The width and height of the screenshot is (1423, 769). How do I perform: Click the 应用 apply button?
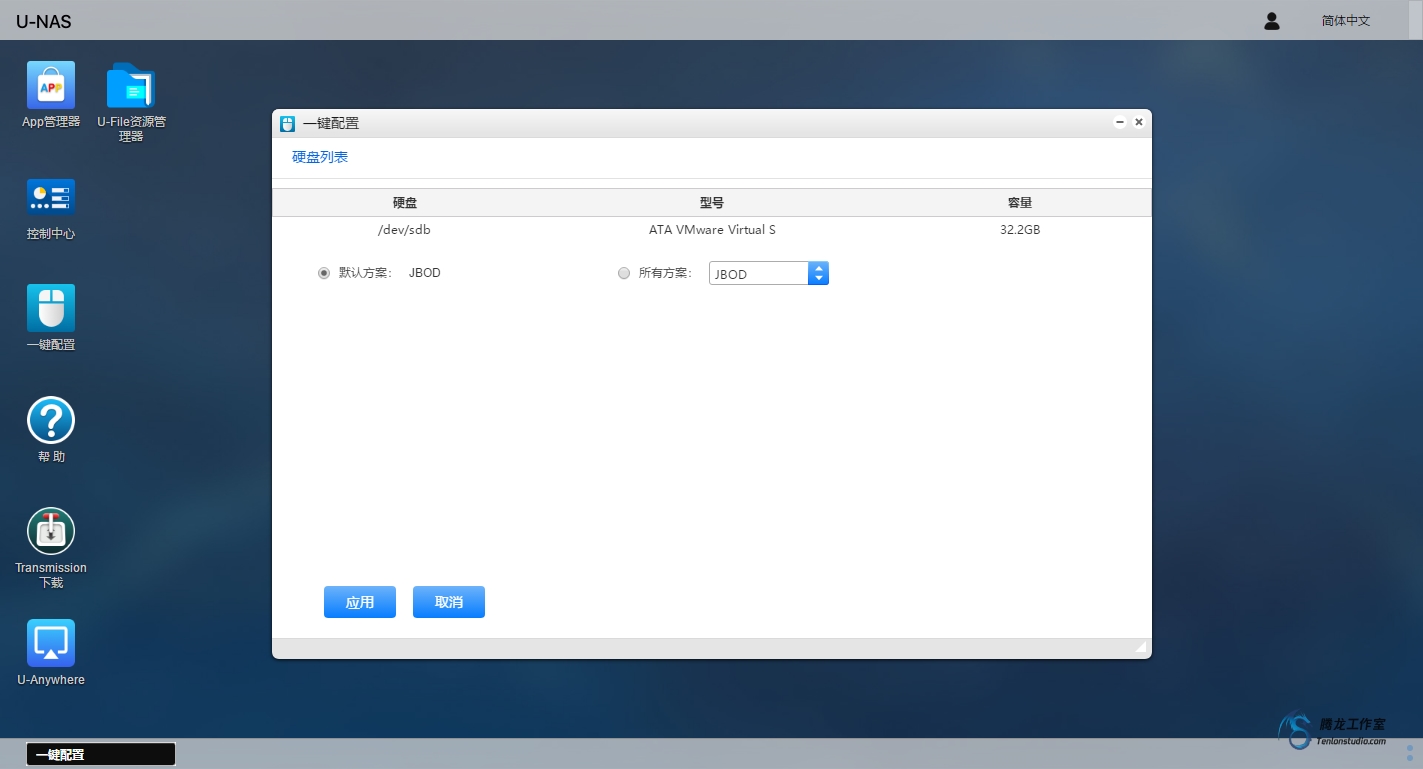tap(360, 602)
